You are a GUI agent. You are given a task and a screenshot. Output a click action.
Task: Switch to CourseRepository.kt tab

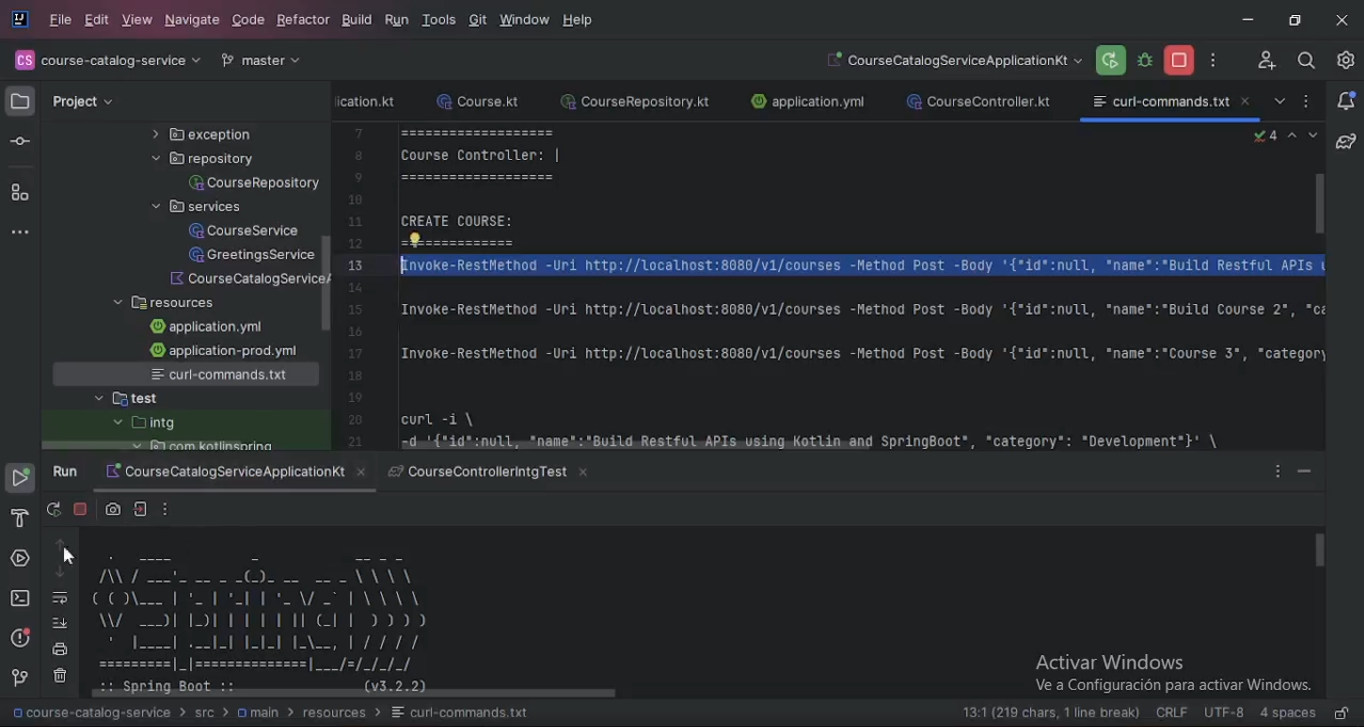[634, 101]
